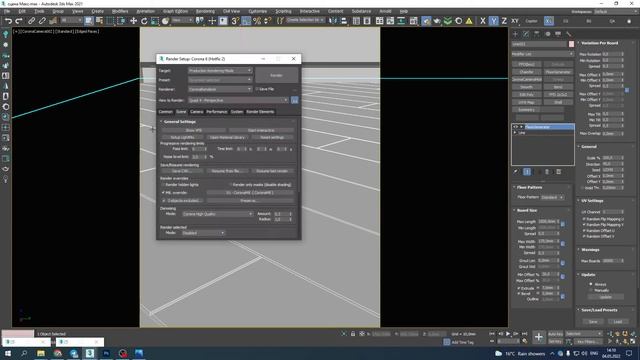Select Manually update radio button
This screenshot has width=640, height=360.
click(x=591, y=290)
